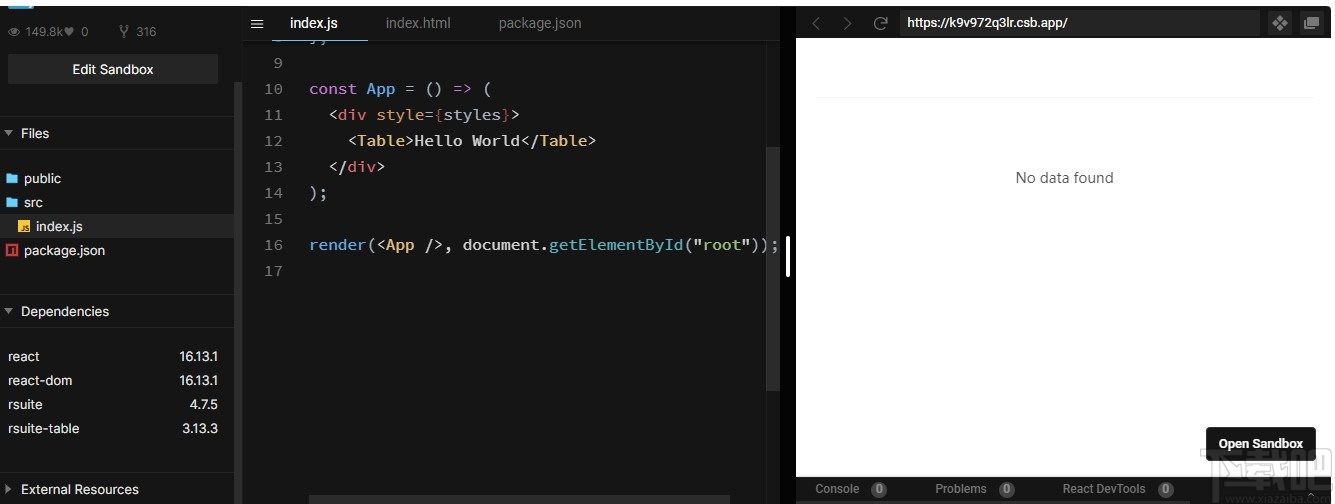
Task: Expand the External Resources section
Action: 9,489
